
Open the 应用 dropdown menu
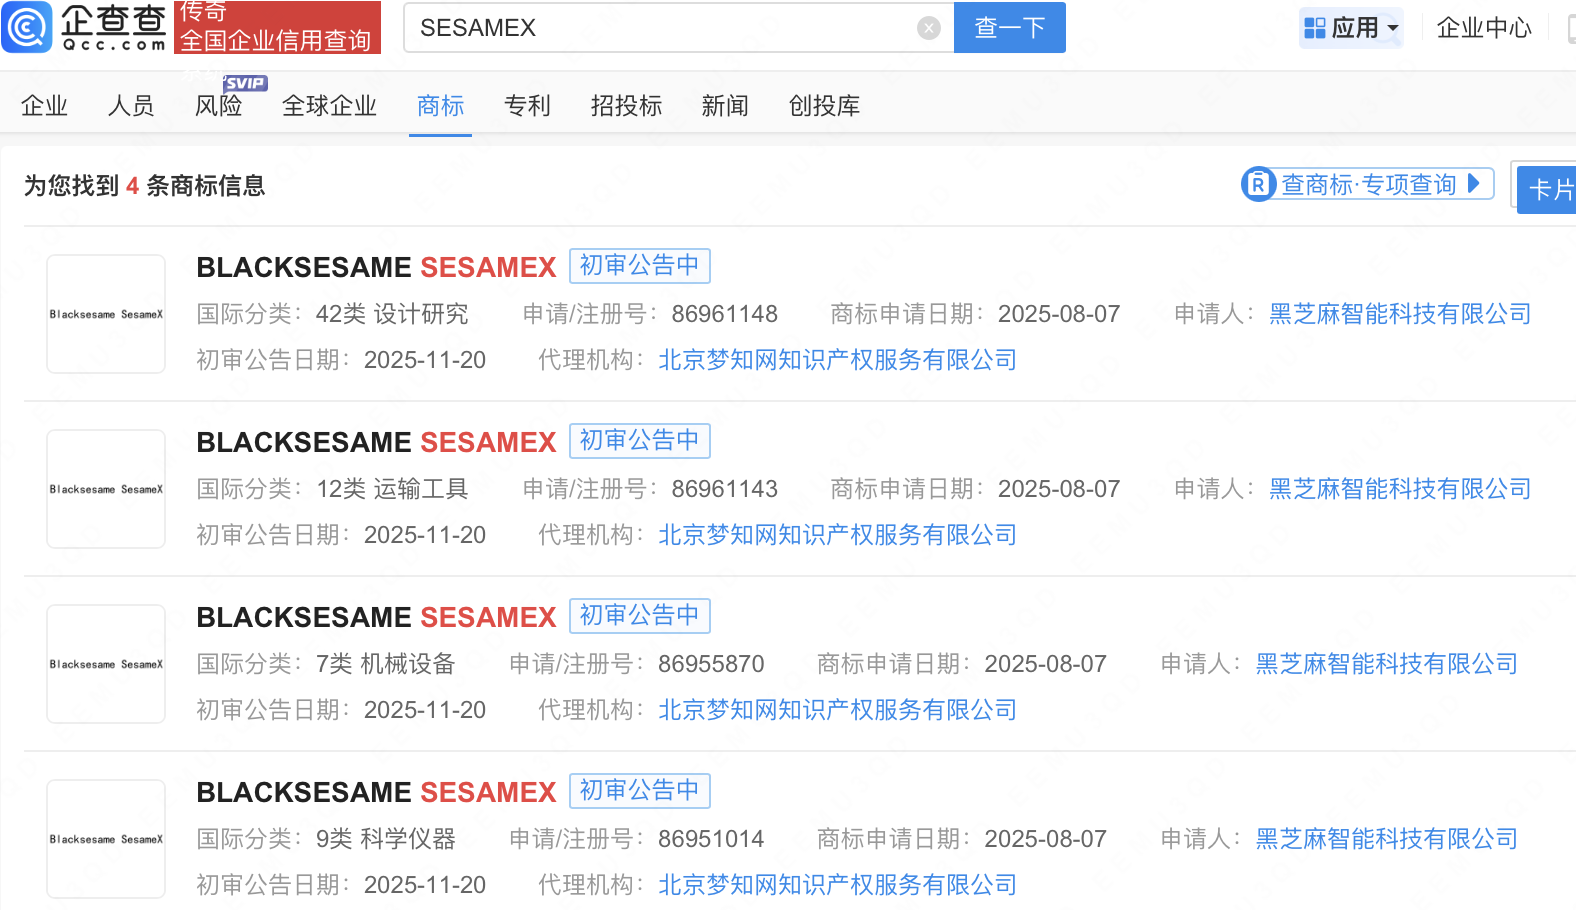tap(1352, 28)
